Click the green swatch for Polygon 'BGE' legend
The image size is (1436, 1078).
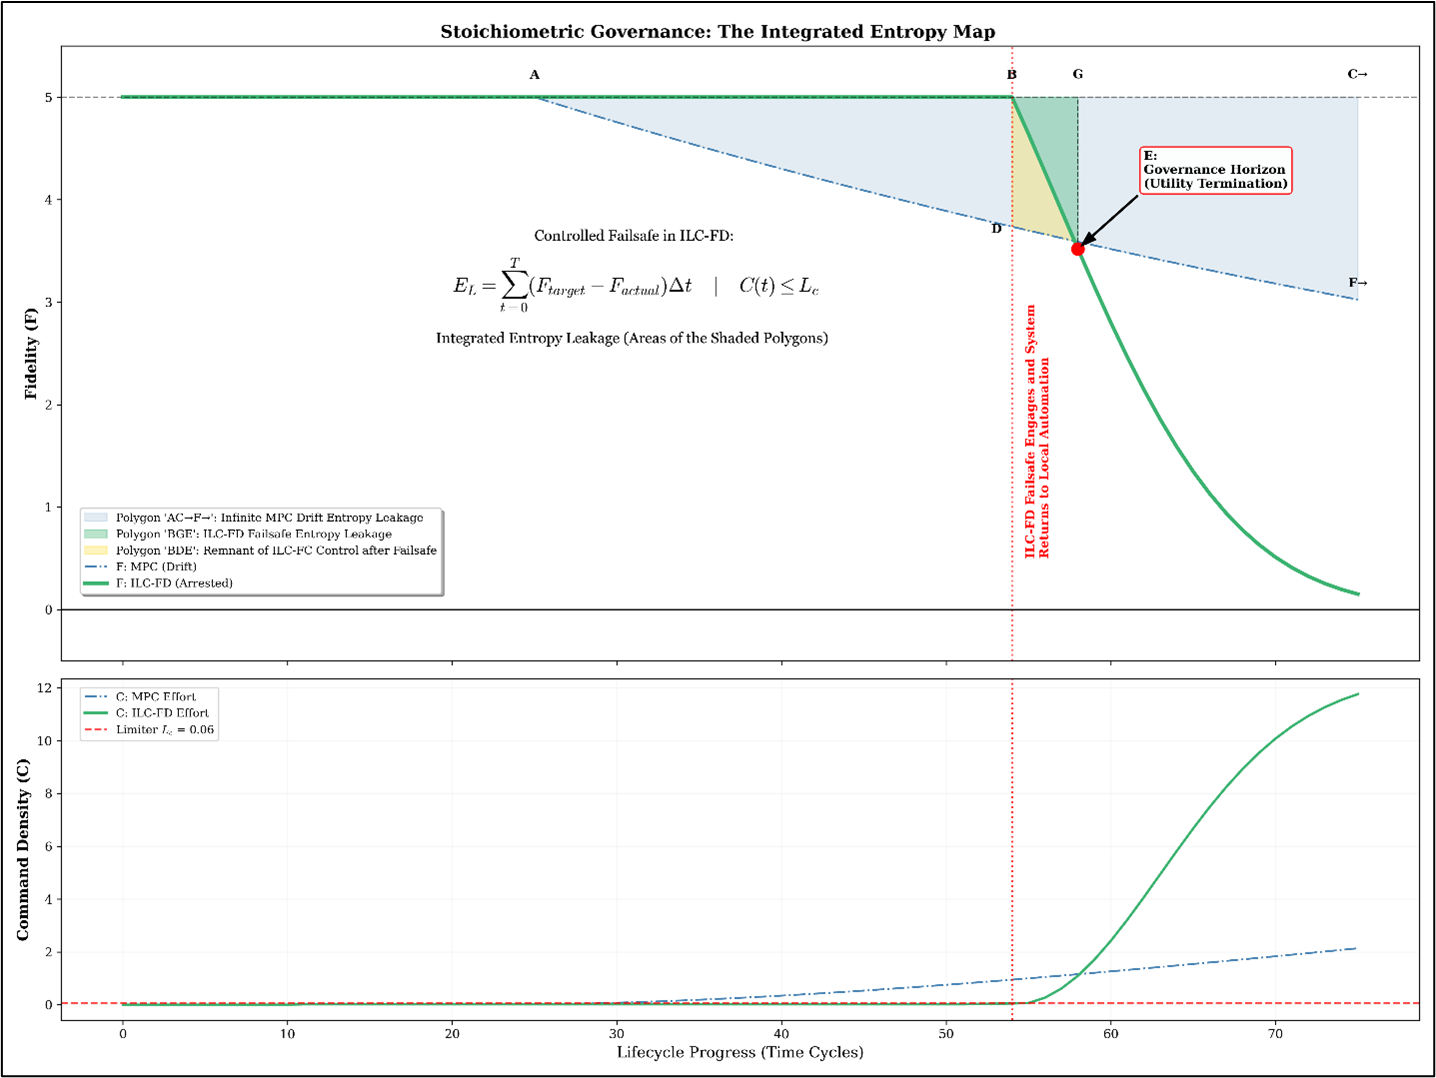(x=96, y=534)
